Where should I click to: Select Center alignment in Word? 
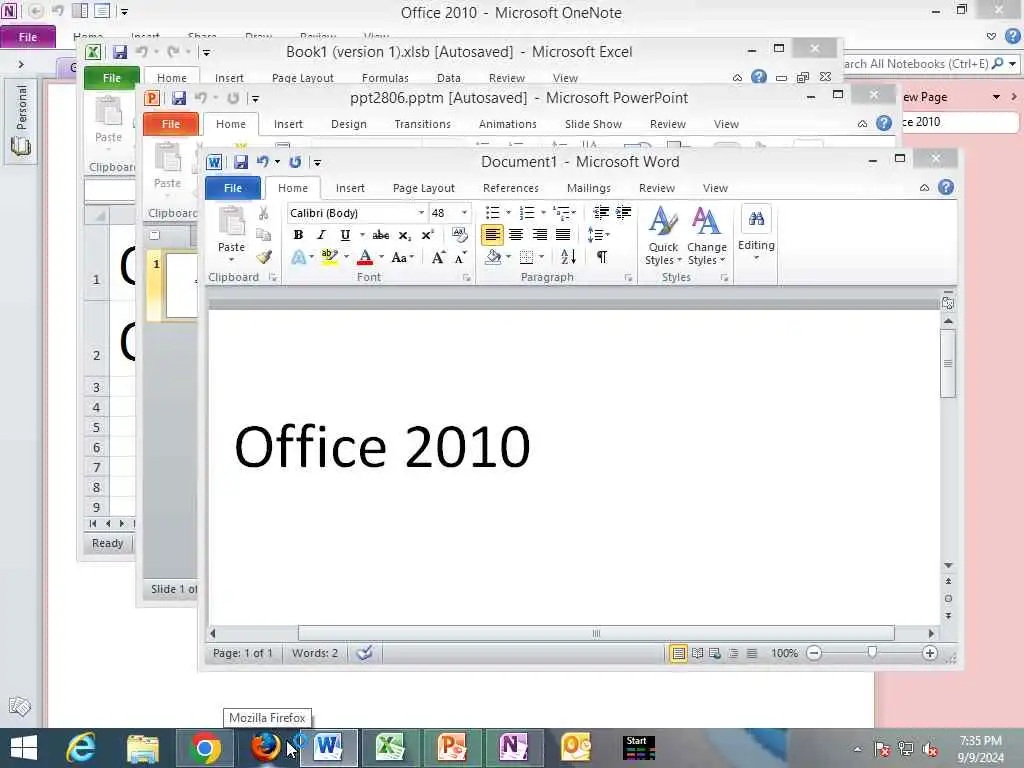point(516,234)
